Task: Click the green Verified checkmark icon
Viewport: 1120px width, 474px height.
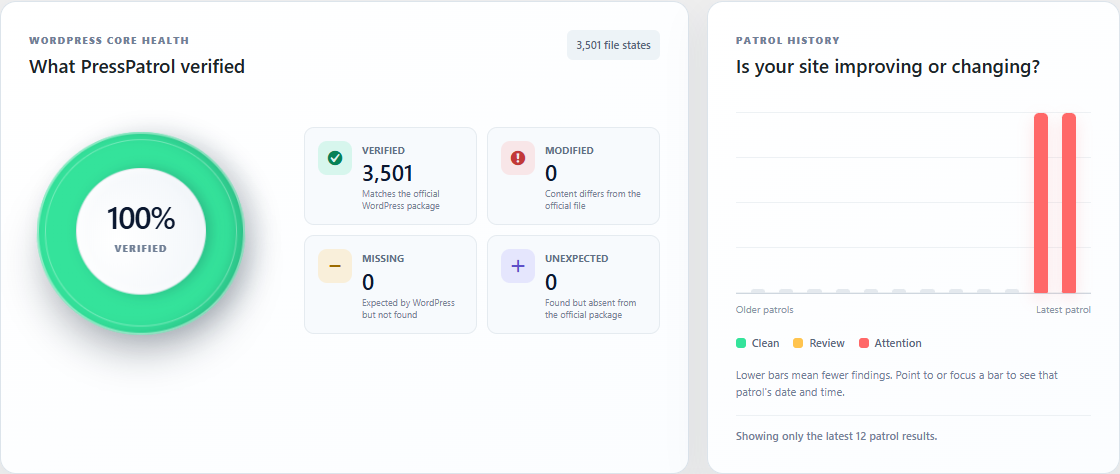Action: [x=335, y=158]
